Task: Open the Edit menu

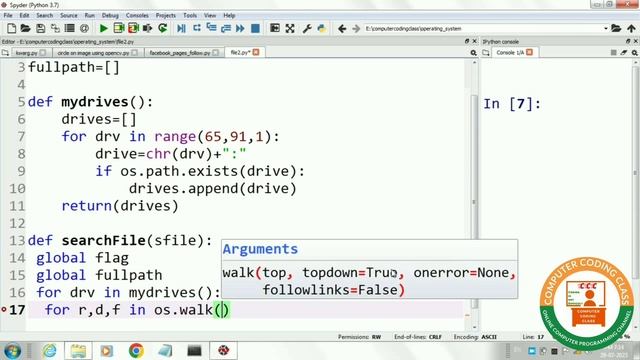Action: point(24,15)
